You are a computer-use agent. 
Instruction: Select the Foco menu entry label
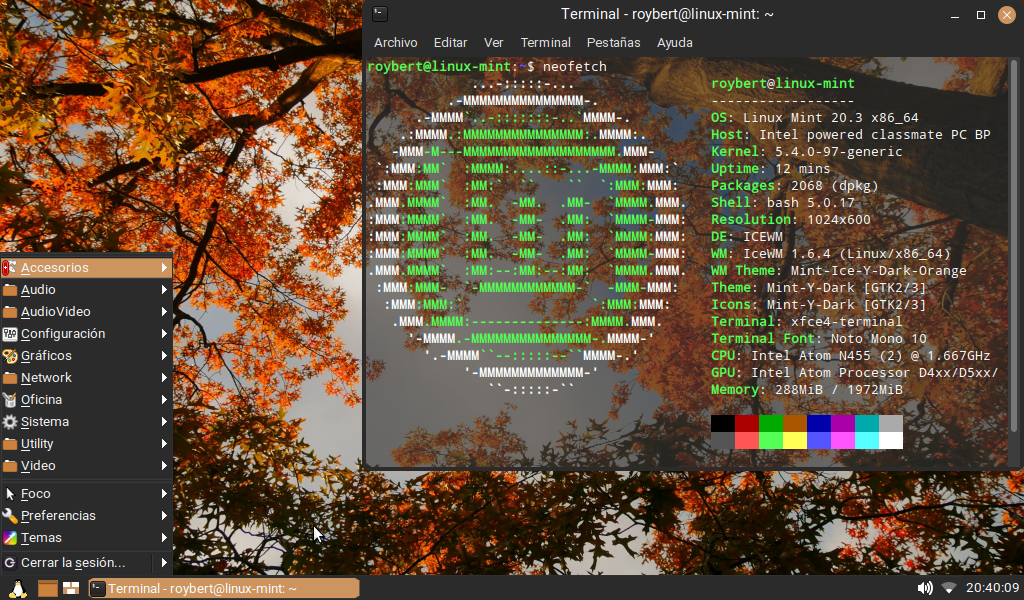35,494
